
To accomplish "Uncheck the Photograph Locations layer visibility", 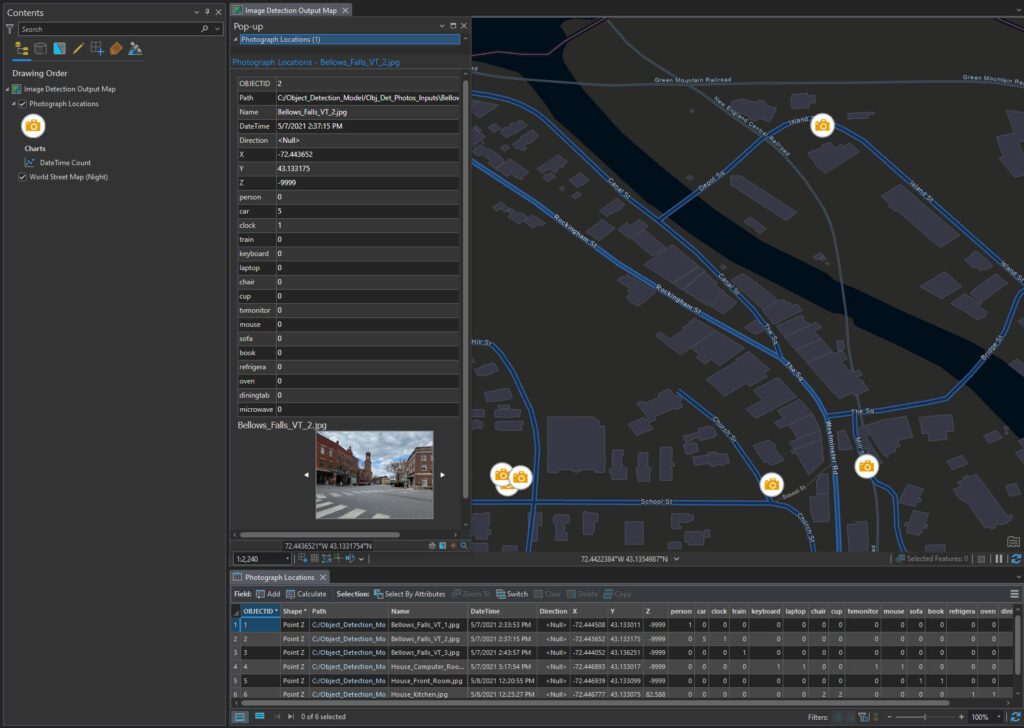I will [x=23, y=103].
